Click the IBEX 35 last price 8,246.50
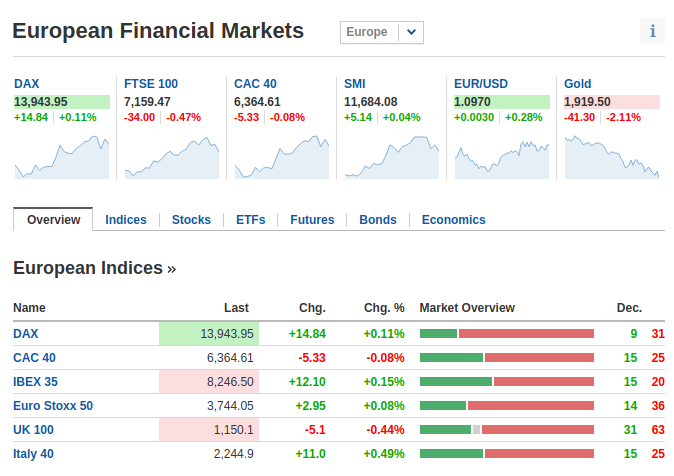Viewport: 674px width, 476px height. click(x=209, y=382)
